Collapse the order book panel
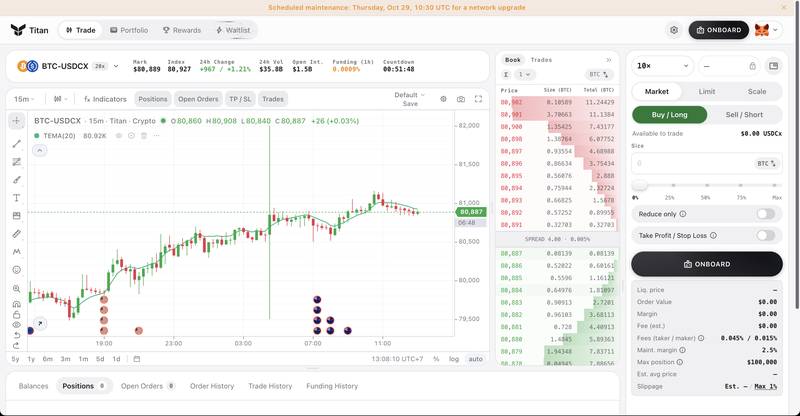Viewport: 800px width, 416px height. [609, 60]
